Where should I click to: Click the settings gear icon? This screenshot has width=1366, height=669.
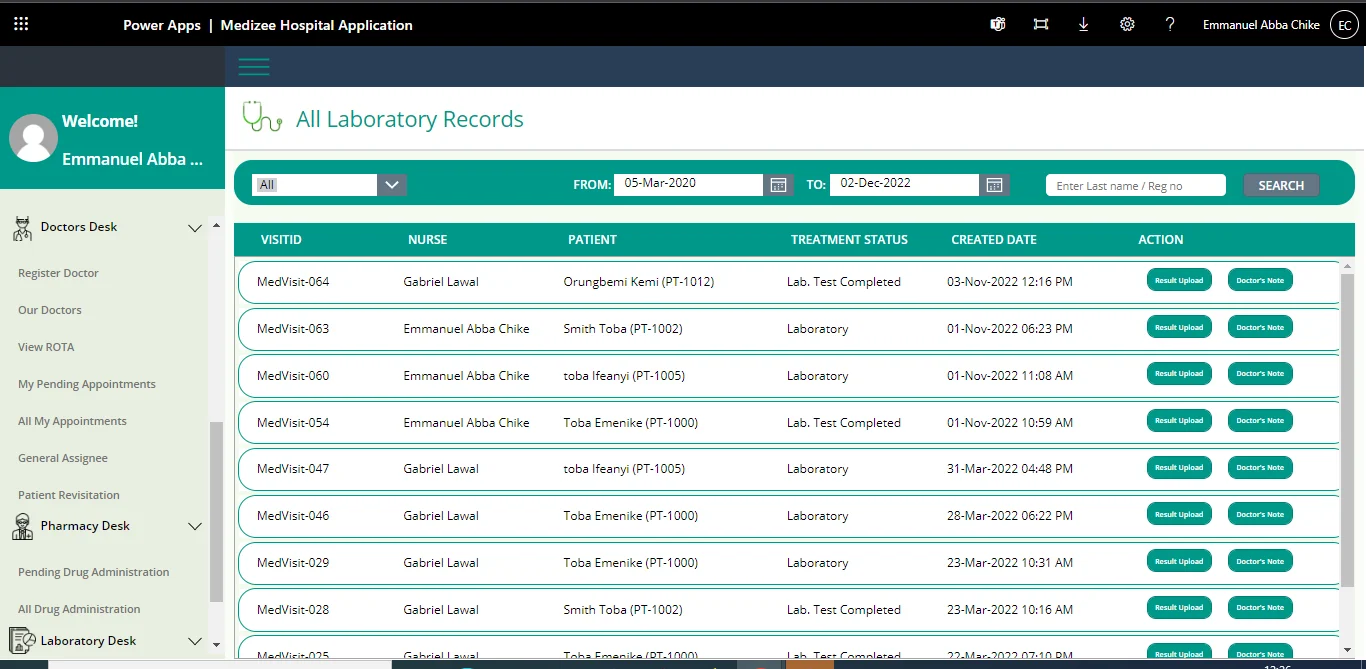pyautogui.click(x=1127, y=24)
